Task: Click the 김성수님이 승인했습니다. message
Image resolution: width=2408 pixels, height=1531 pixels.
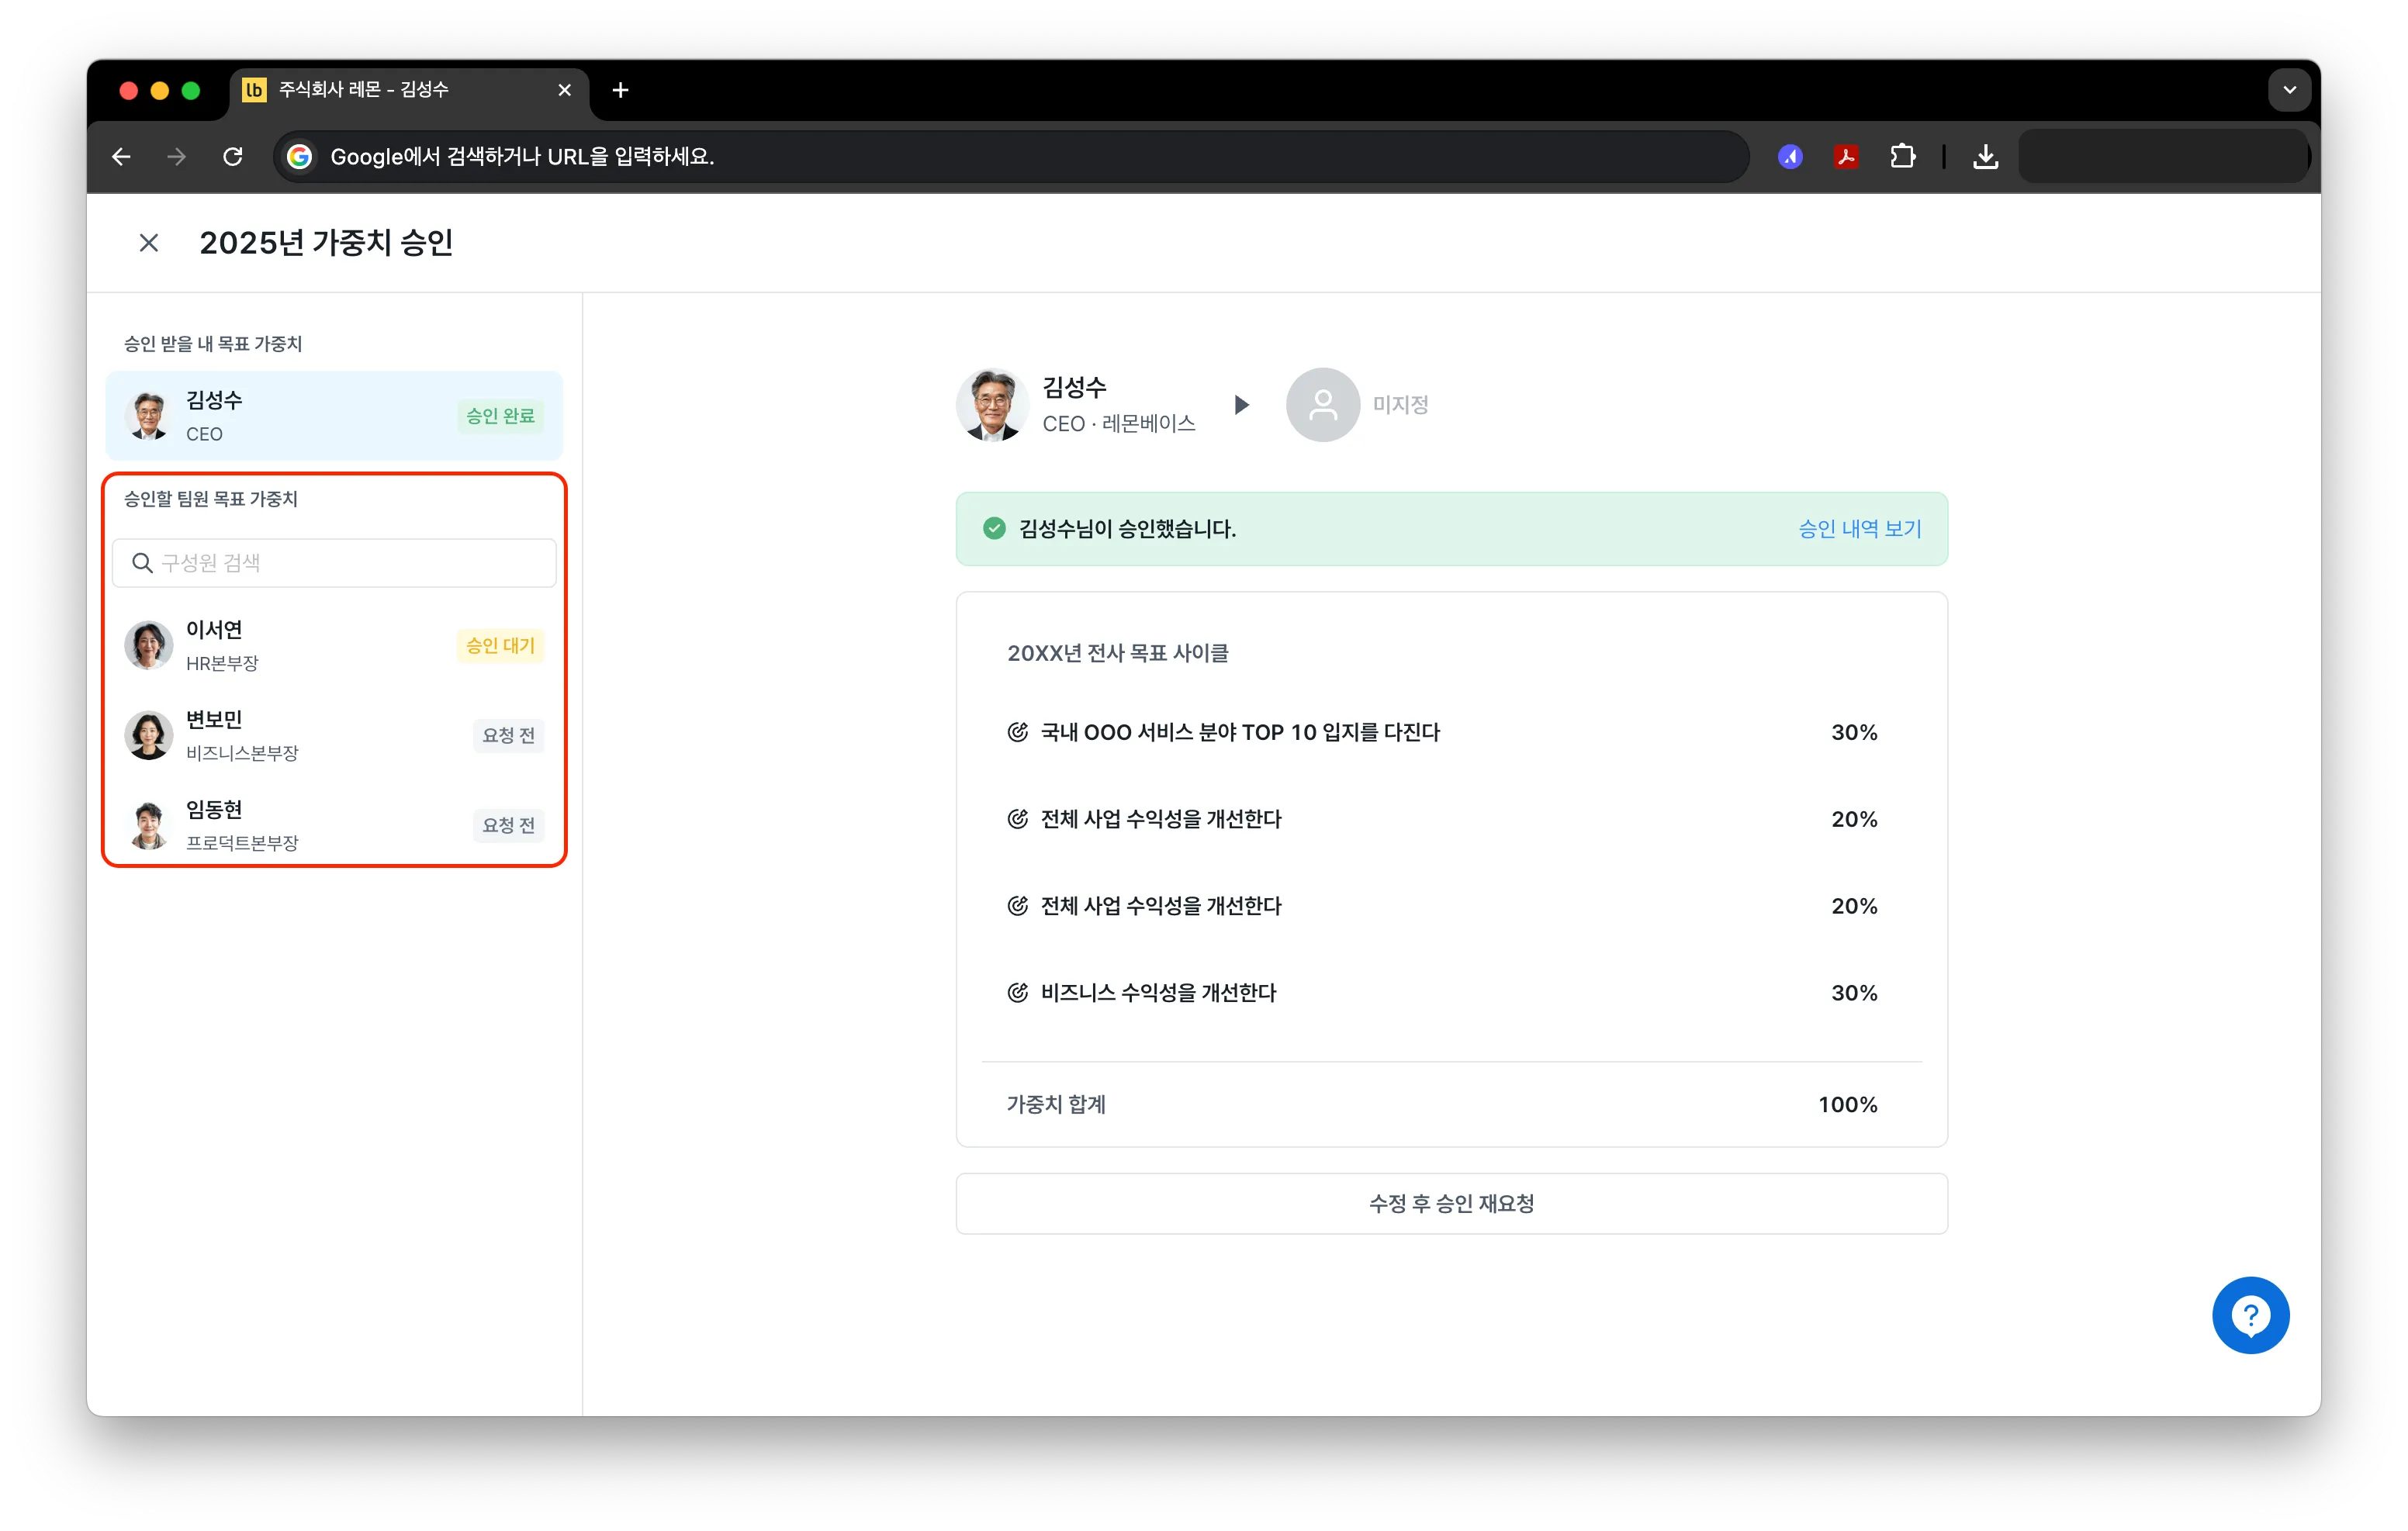Action: point(1127,529)
